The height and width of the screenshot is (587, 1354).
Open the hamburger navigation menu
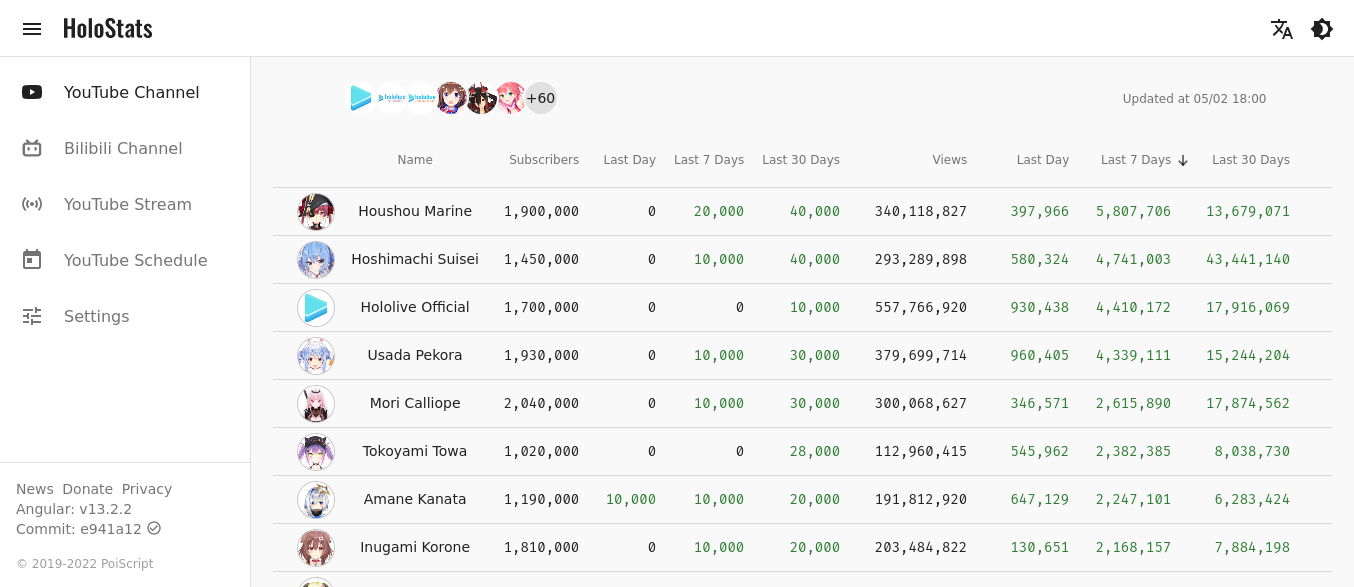point(32,29)
